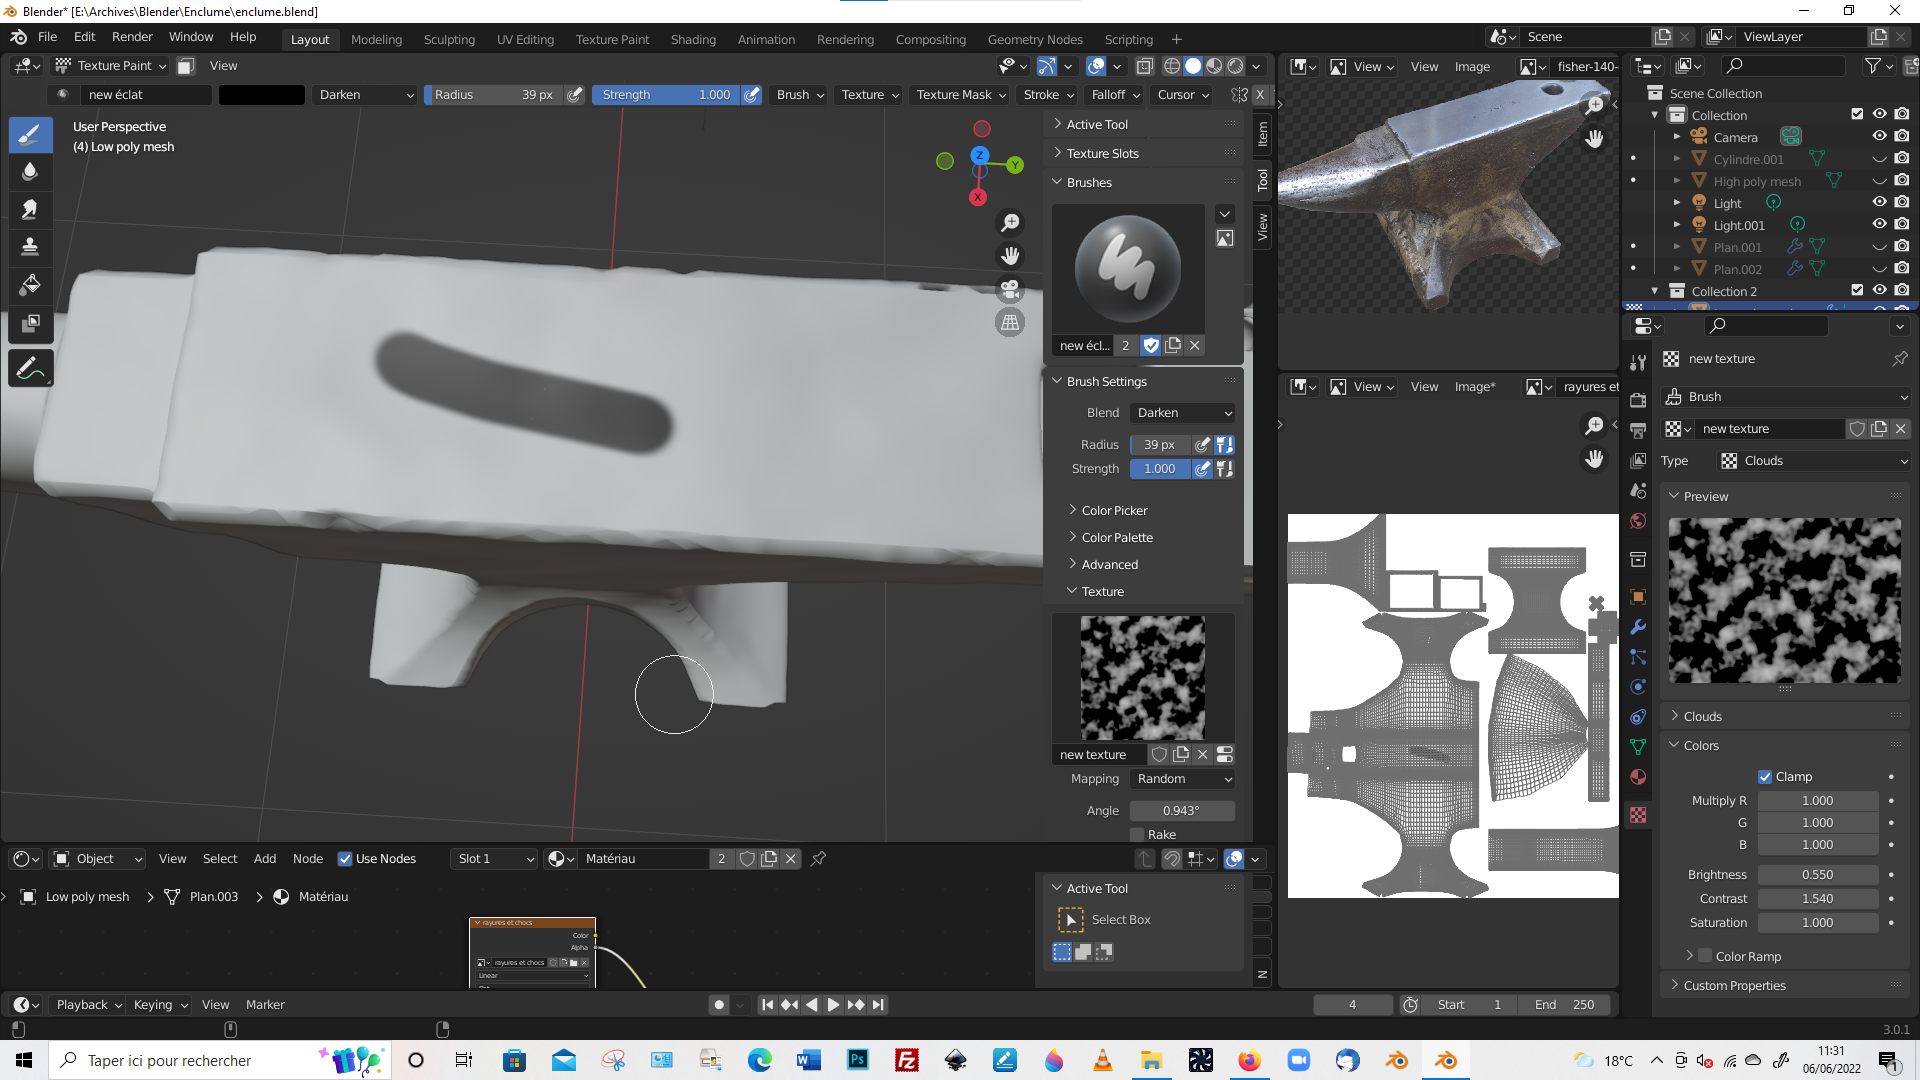The image size is (1920, 1080).
Task: Open the Mapping Random dropdown
Action: (x=1183, y=779)
